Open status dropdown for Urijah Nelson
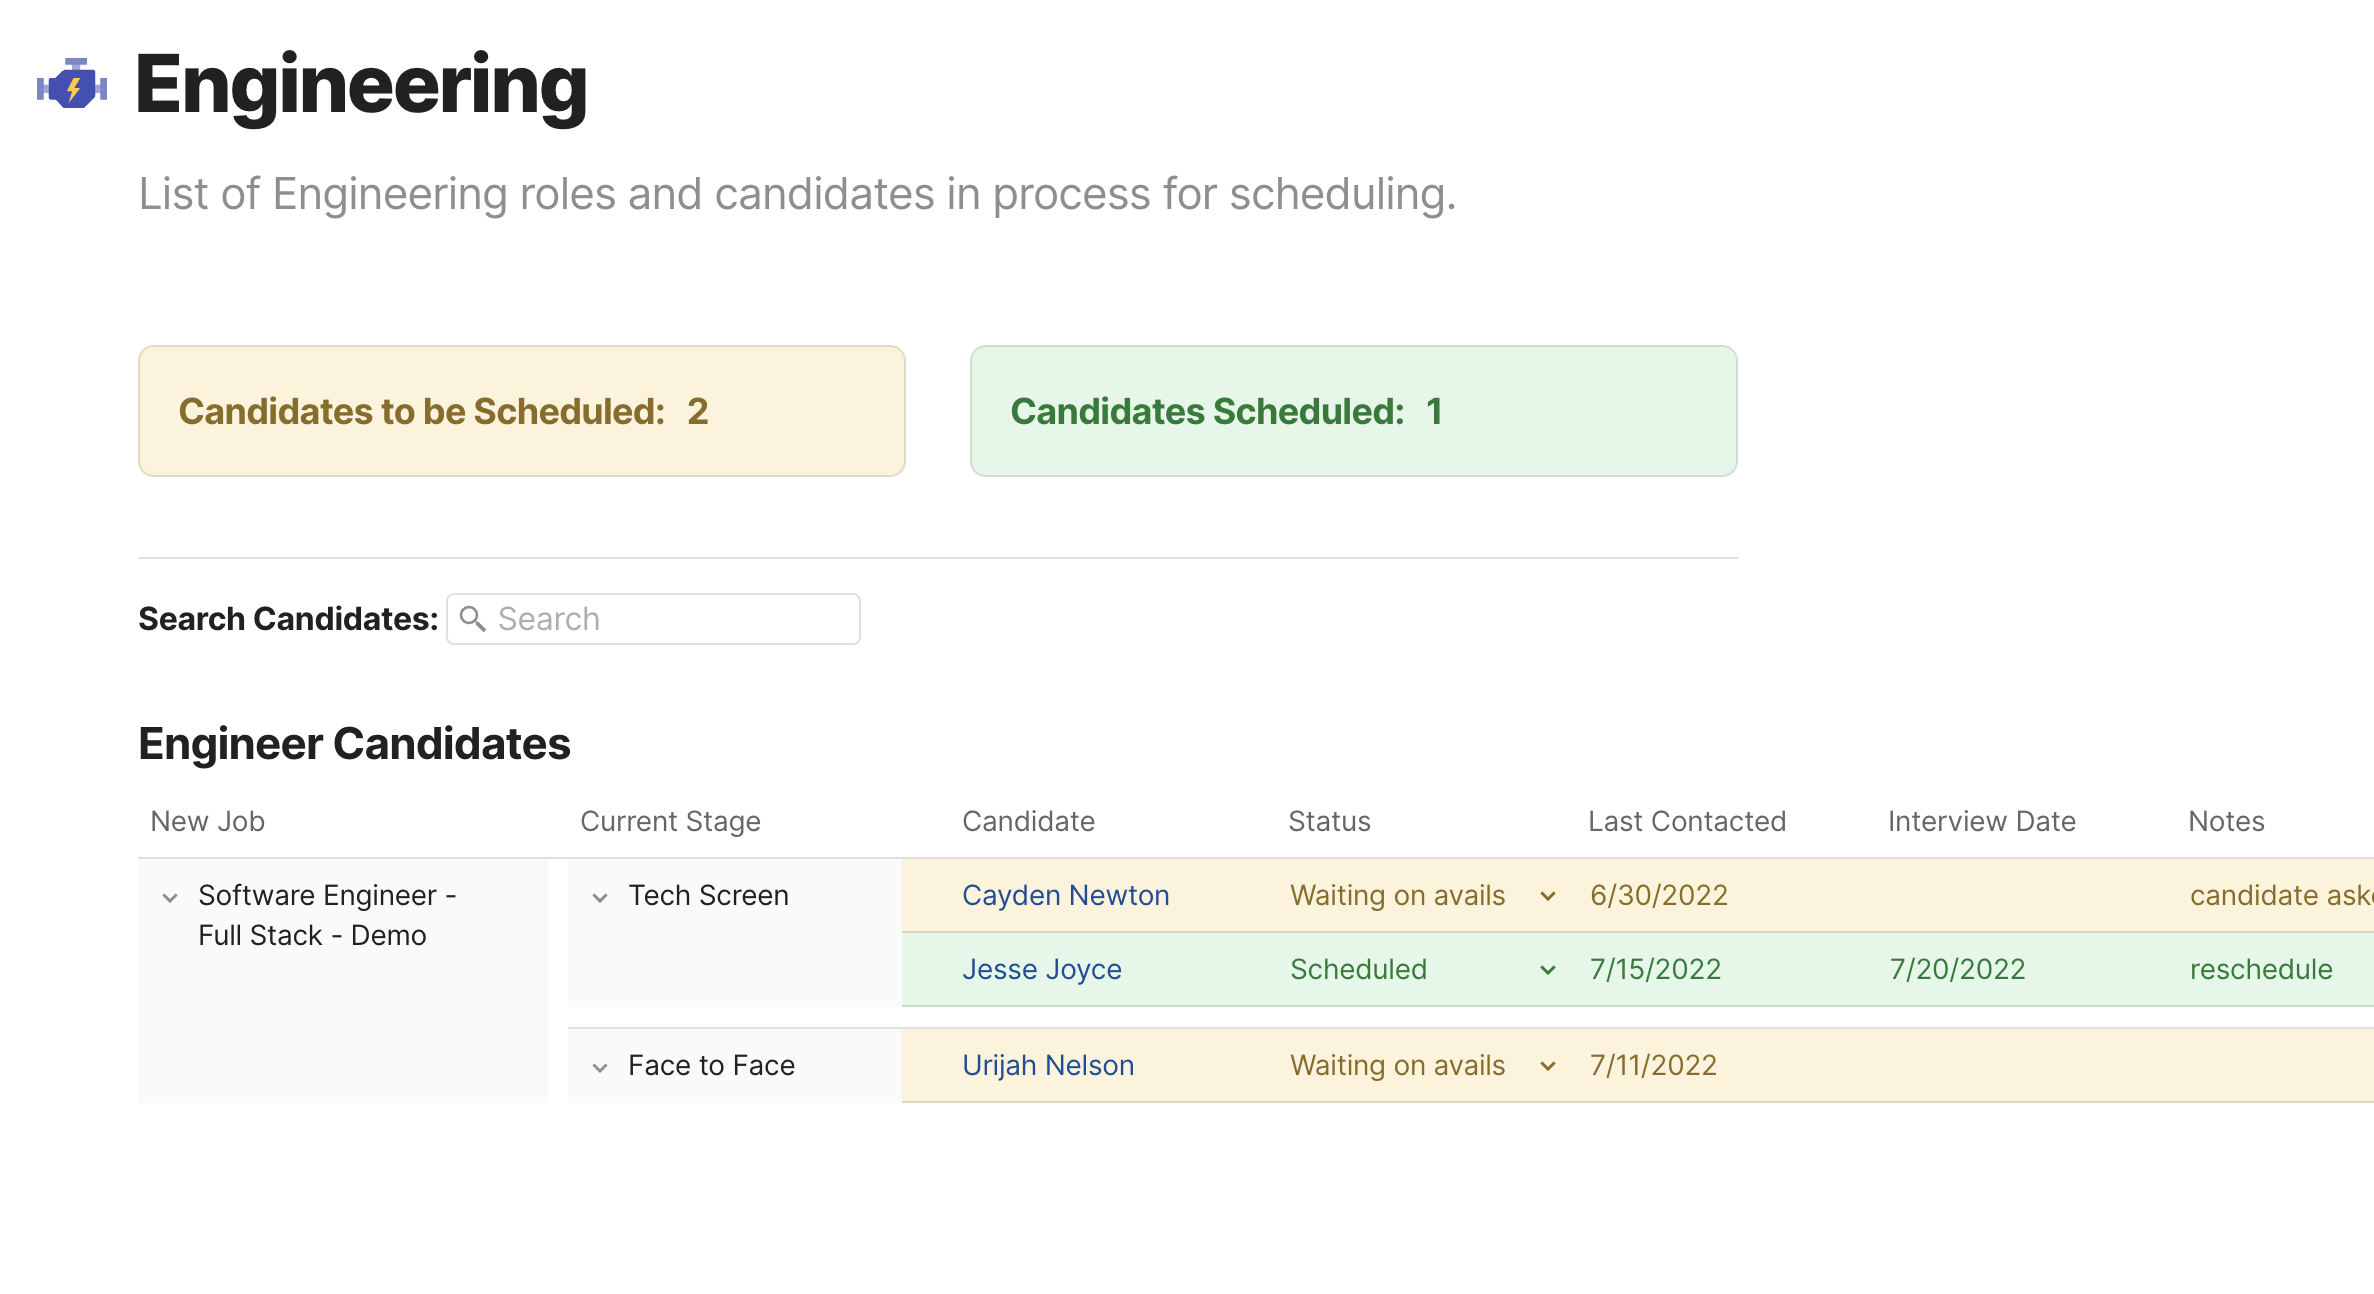This screenshot has height=1294, width=2374. tap(1548, 1066)
